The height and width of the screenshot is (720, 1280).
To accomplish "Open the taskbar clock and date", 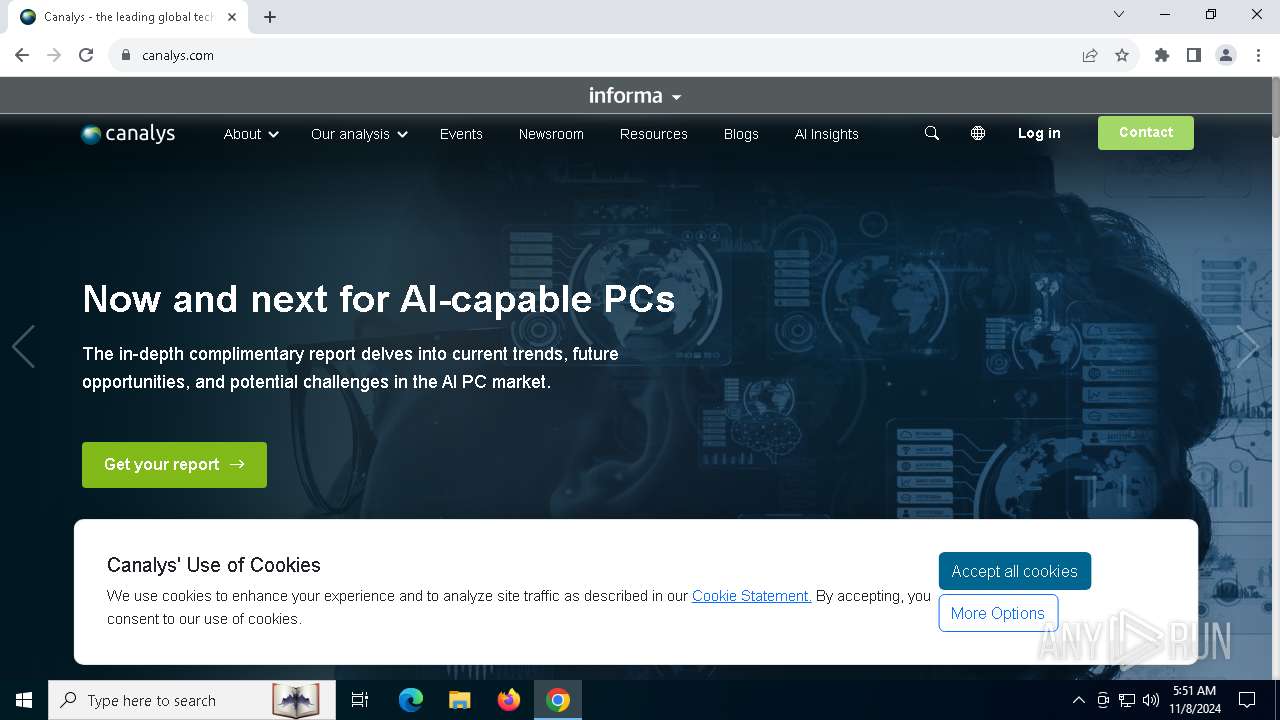I will 1195,700.
